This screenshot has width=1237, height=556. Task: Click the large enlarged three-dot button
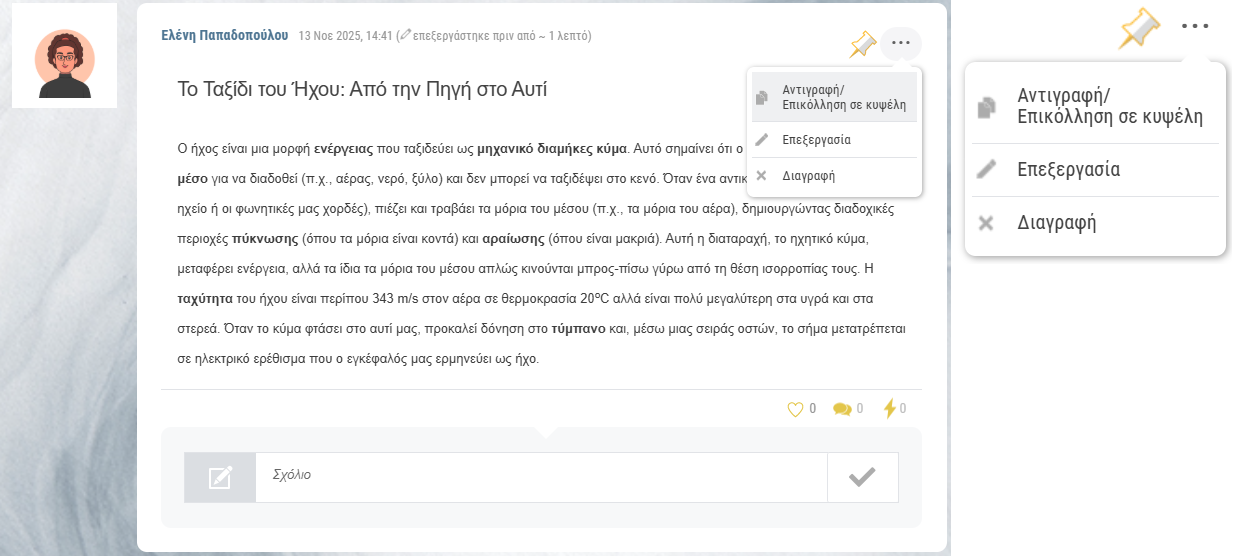coord(1195,27)
